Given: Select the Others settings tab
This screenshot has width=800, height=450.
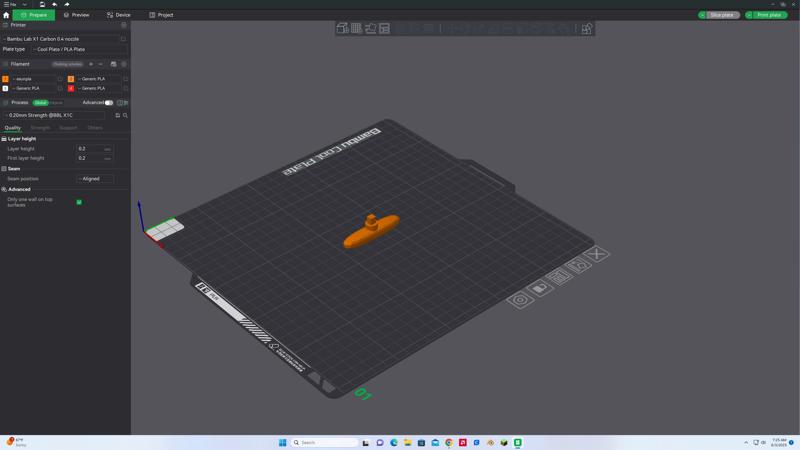Looking at the screenshot, I should coord(95,128).
